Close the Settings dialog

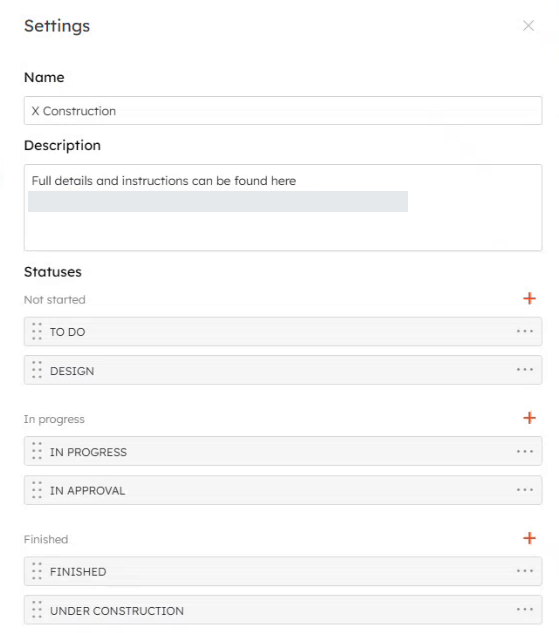tap(528, 25)
